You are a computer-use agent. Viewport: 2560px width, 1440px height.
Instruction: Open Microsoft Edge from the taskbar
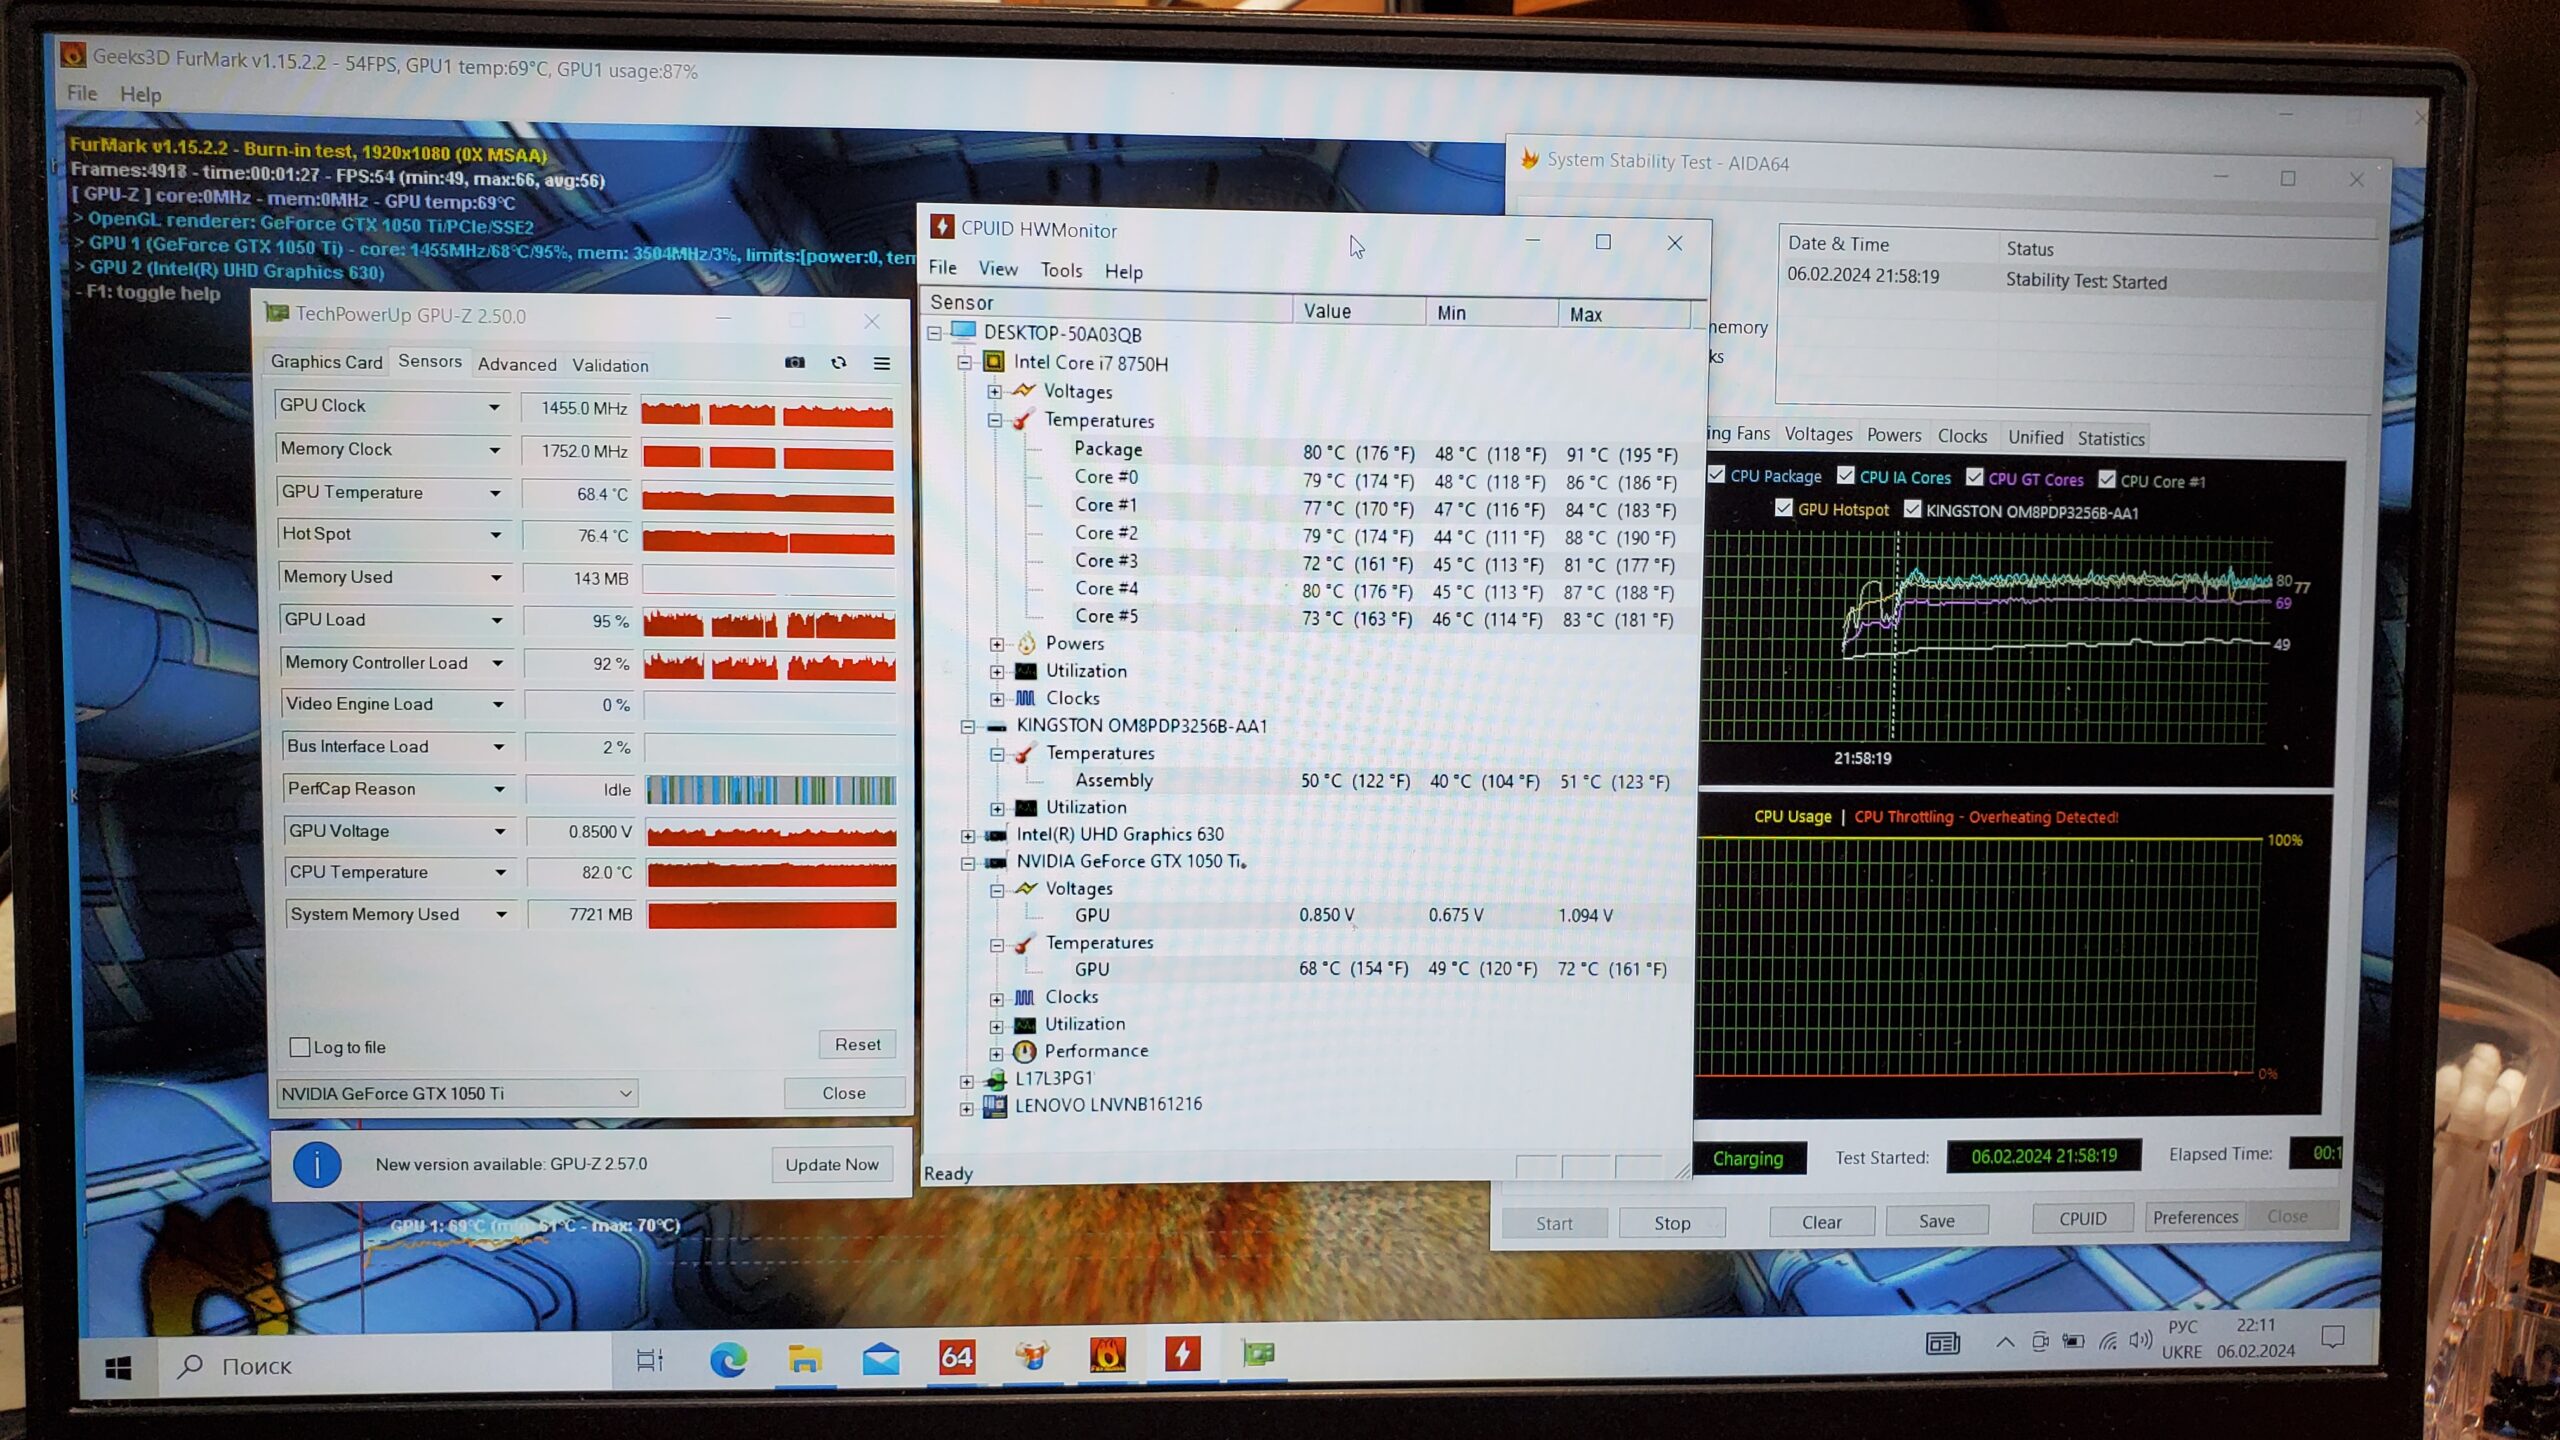[728, 1359]
